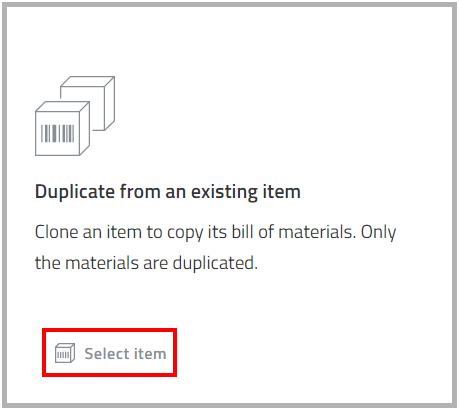
Task: Click the front box with barcode in illustration
Action: tap(62, 128)
